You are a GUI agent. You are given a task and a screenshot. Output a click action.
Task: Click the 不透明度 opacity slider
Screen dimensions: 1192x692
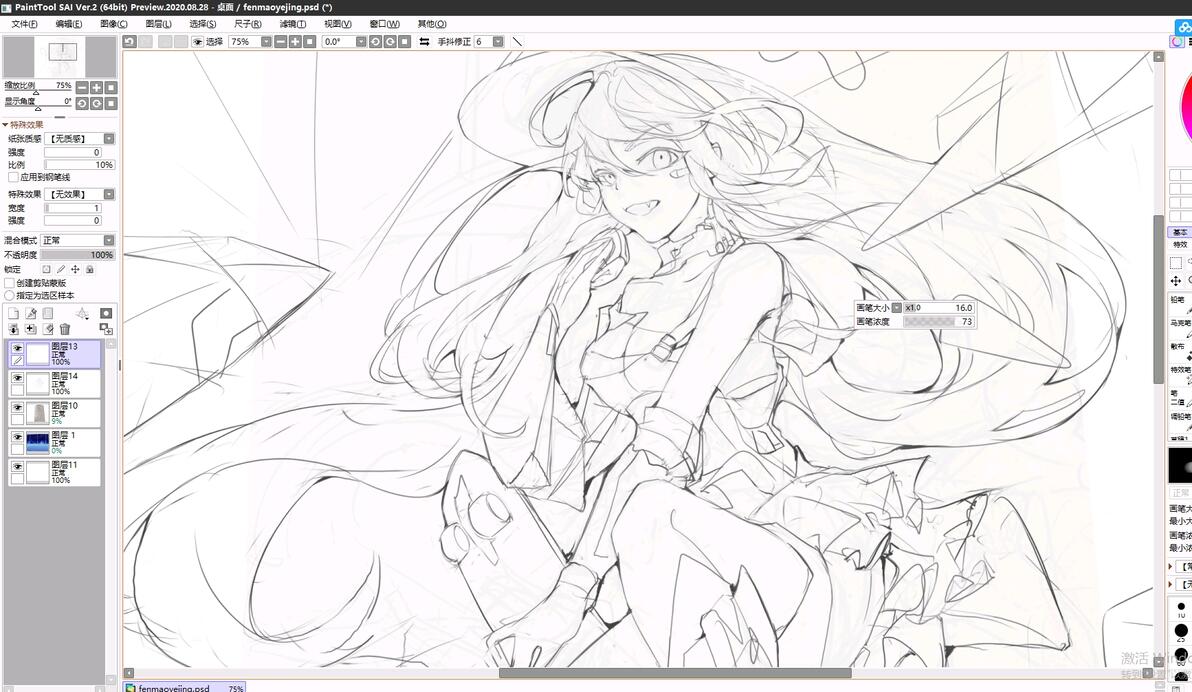(x=78, y=255)
